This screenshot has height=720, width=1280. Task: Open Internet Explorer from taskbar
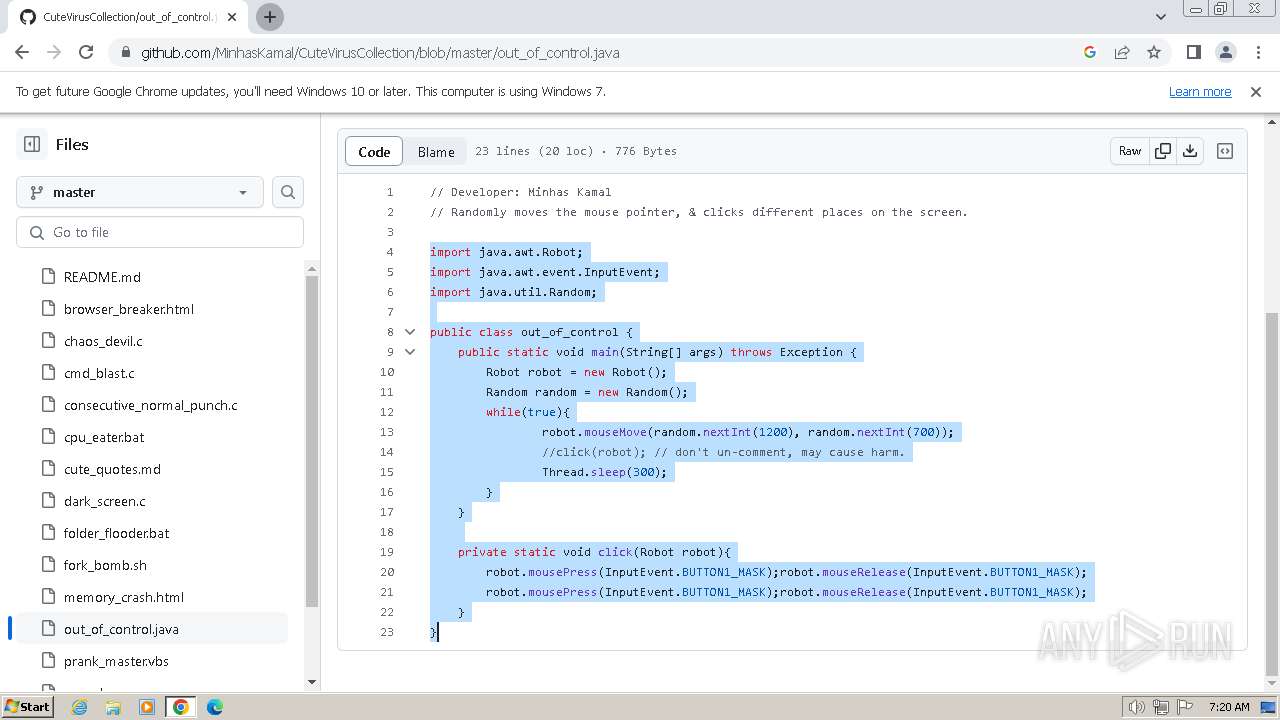(x=79, y=707)
